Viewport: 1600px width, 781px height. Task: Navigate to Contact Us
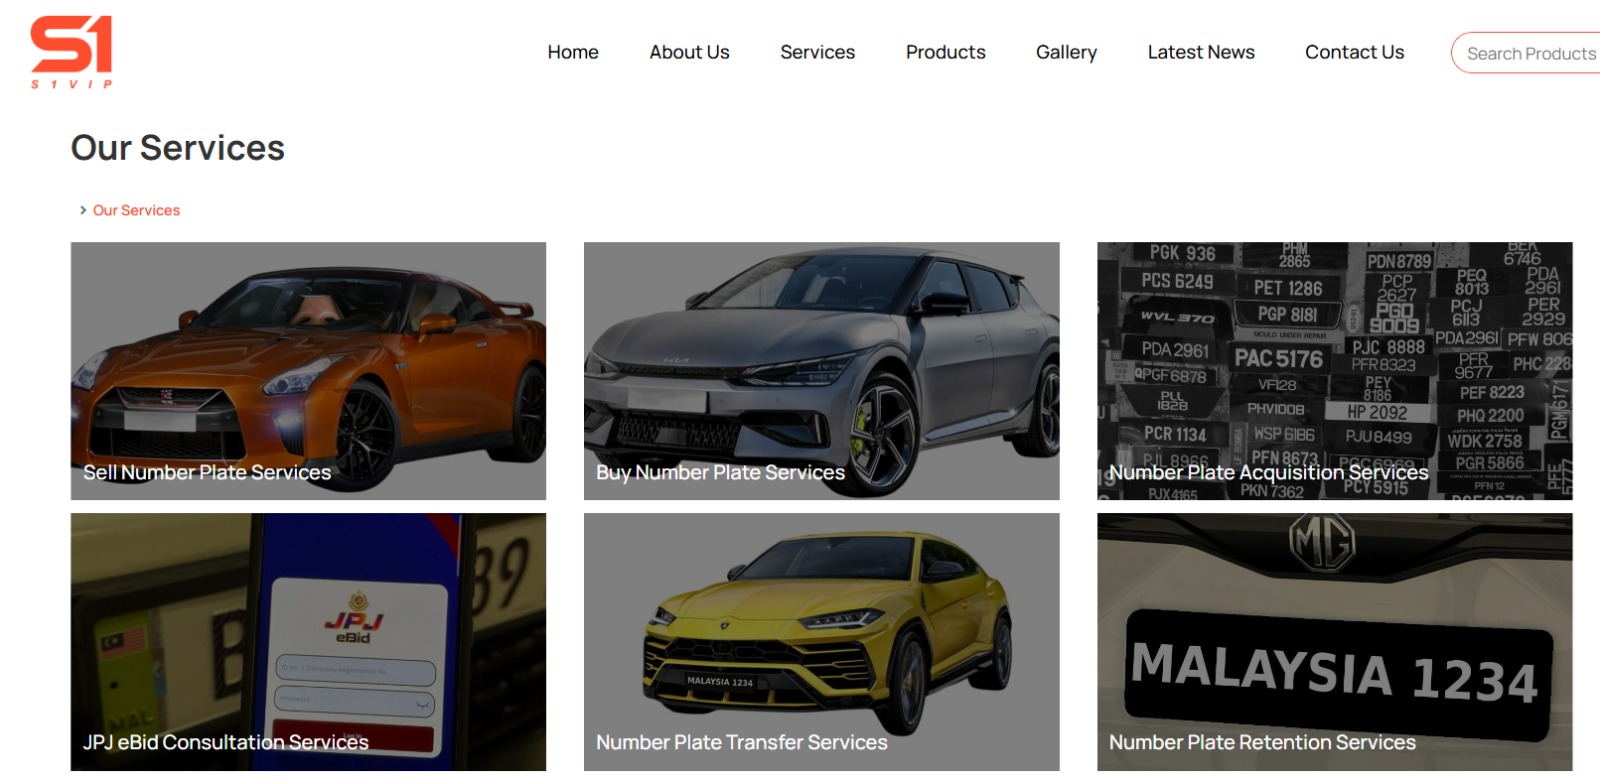(1354, 52)
